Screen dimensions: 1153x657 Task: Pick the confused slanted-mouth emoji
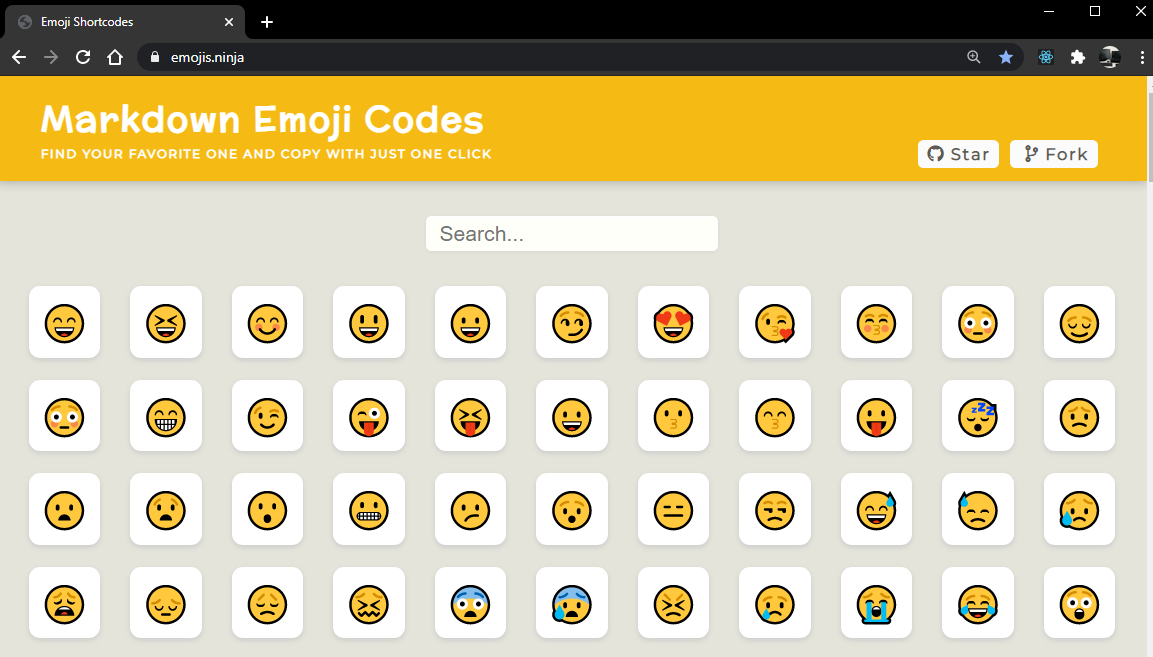(470, 509)
